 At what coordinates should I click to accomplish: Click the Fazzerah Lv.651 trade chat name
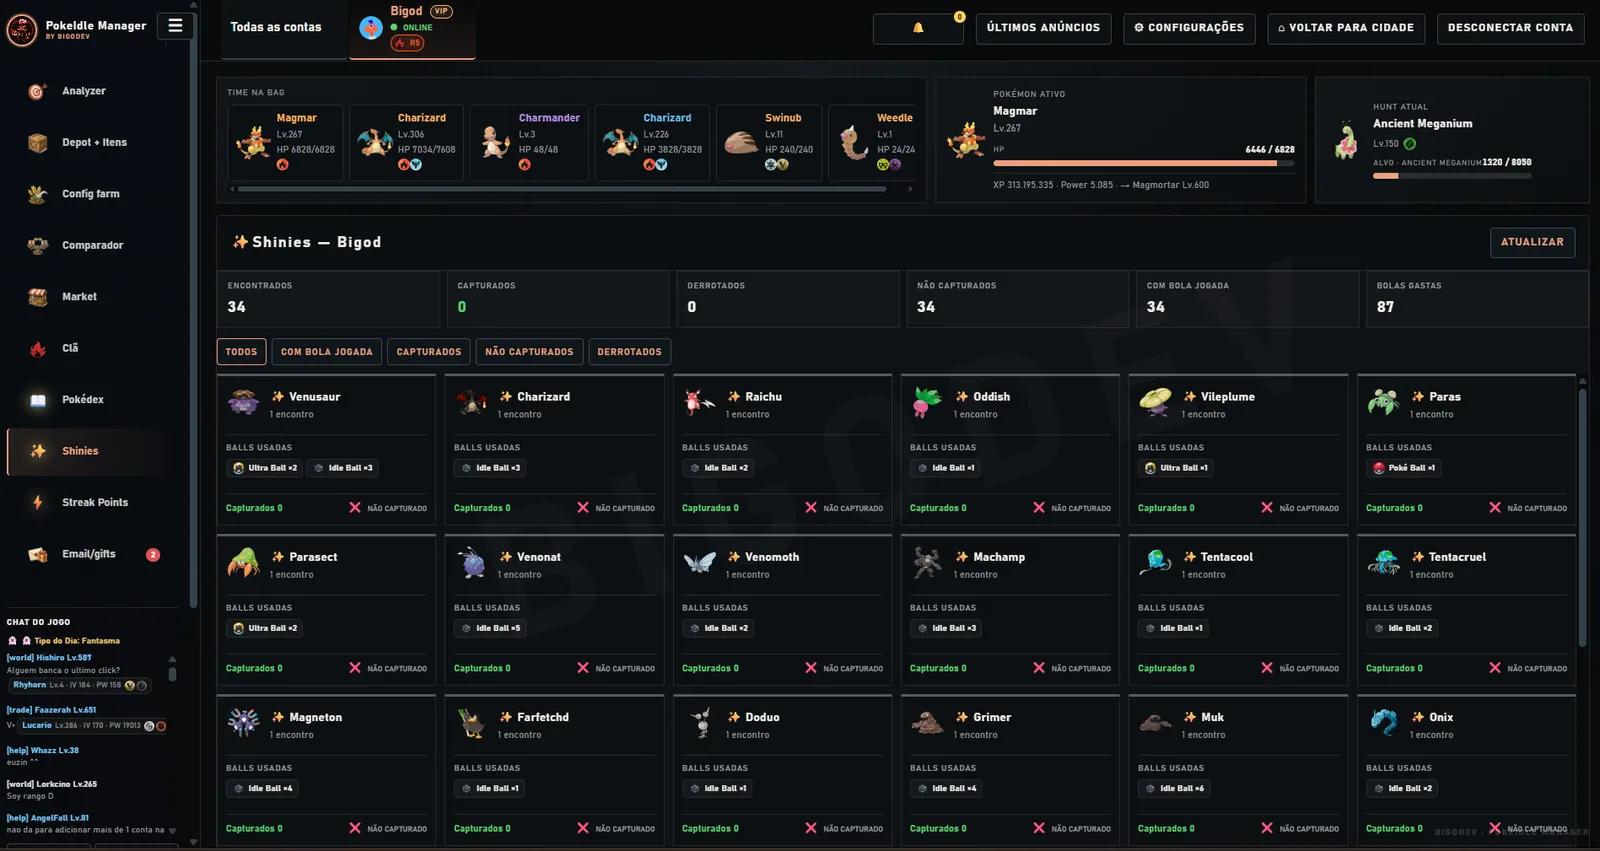(x=66, y=710)
